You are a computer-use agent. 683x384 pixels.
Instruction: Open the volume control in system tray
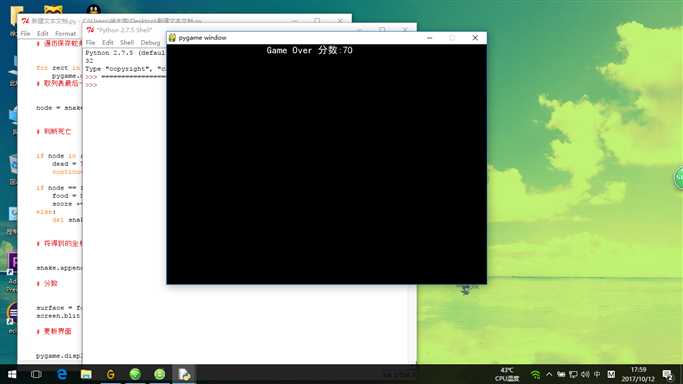(585, 374)
